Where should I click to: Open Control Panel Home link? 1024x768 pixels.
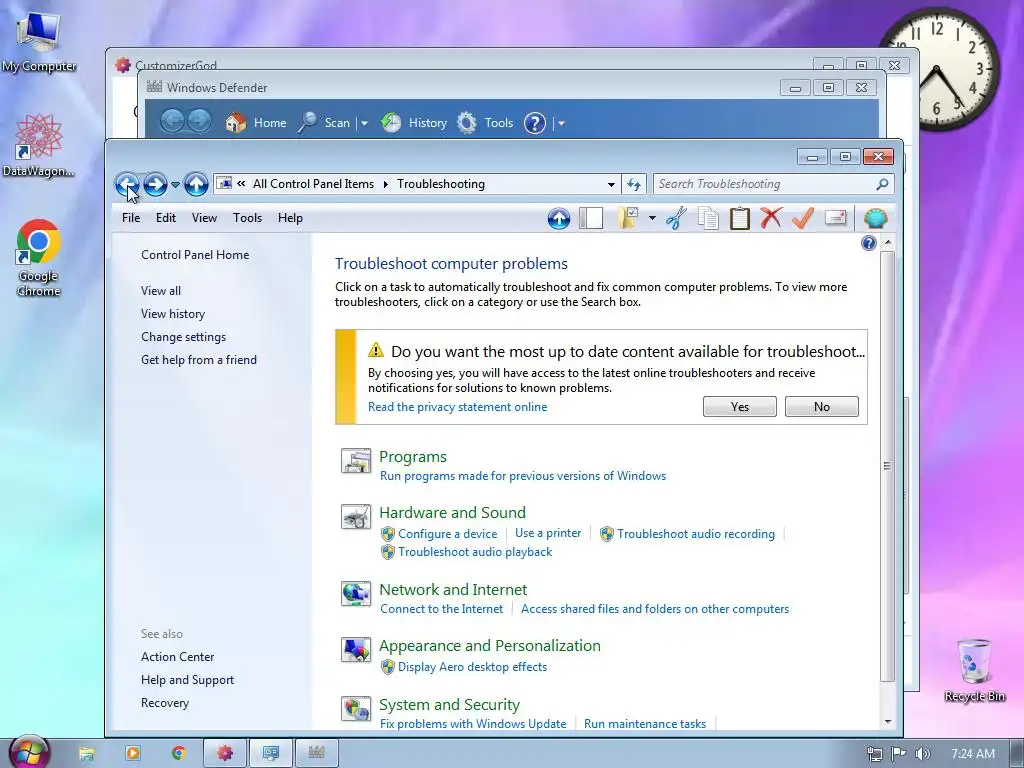(x=195, y=255)
